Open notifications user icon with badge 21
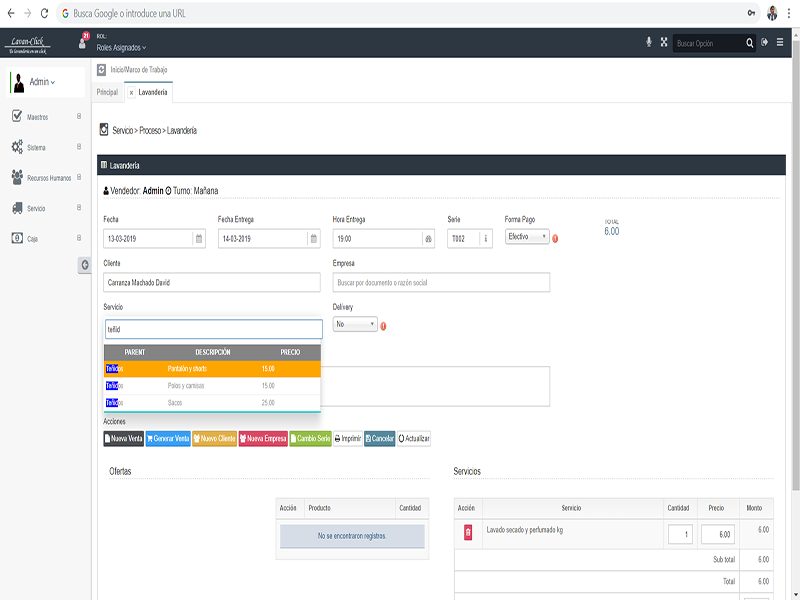The image size is (800, 600). click(x=83, y=42)
